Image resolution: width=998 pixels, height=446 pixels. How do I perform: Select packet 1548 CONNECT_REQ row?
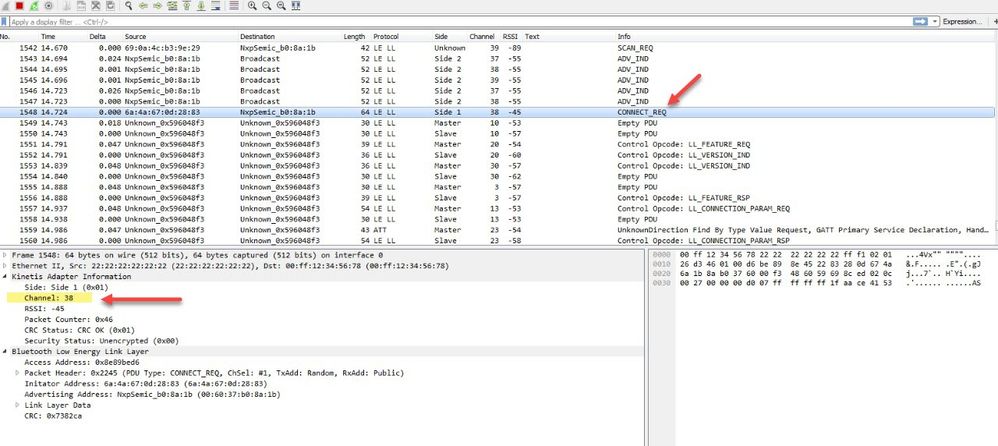pos(496,112)
